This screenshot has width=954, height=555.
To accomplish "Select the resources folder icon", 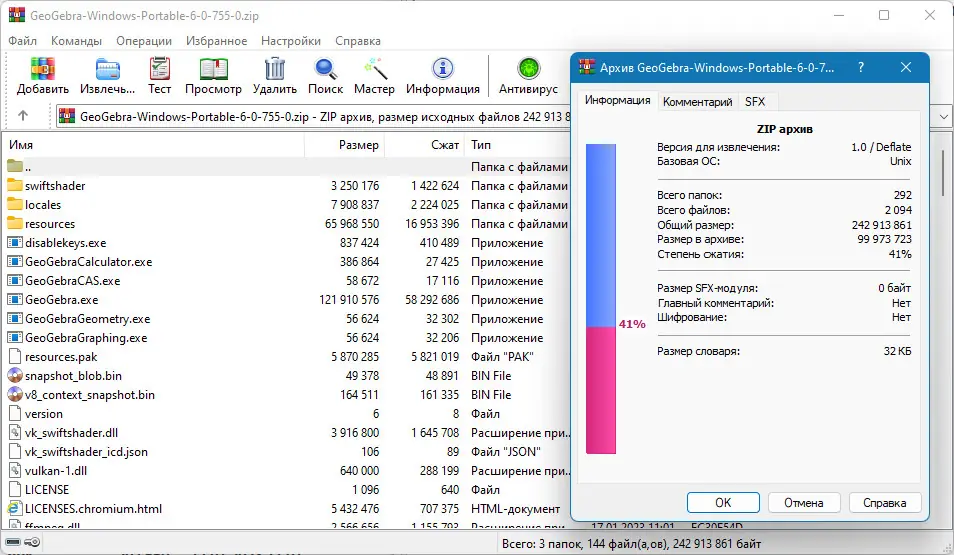I will tap(15, 223).
